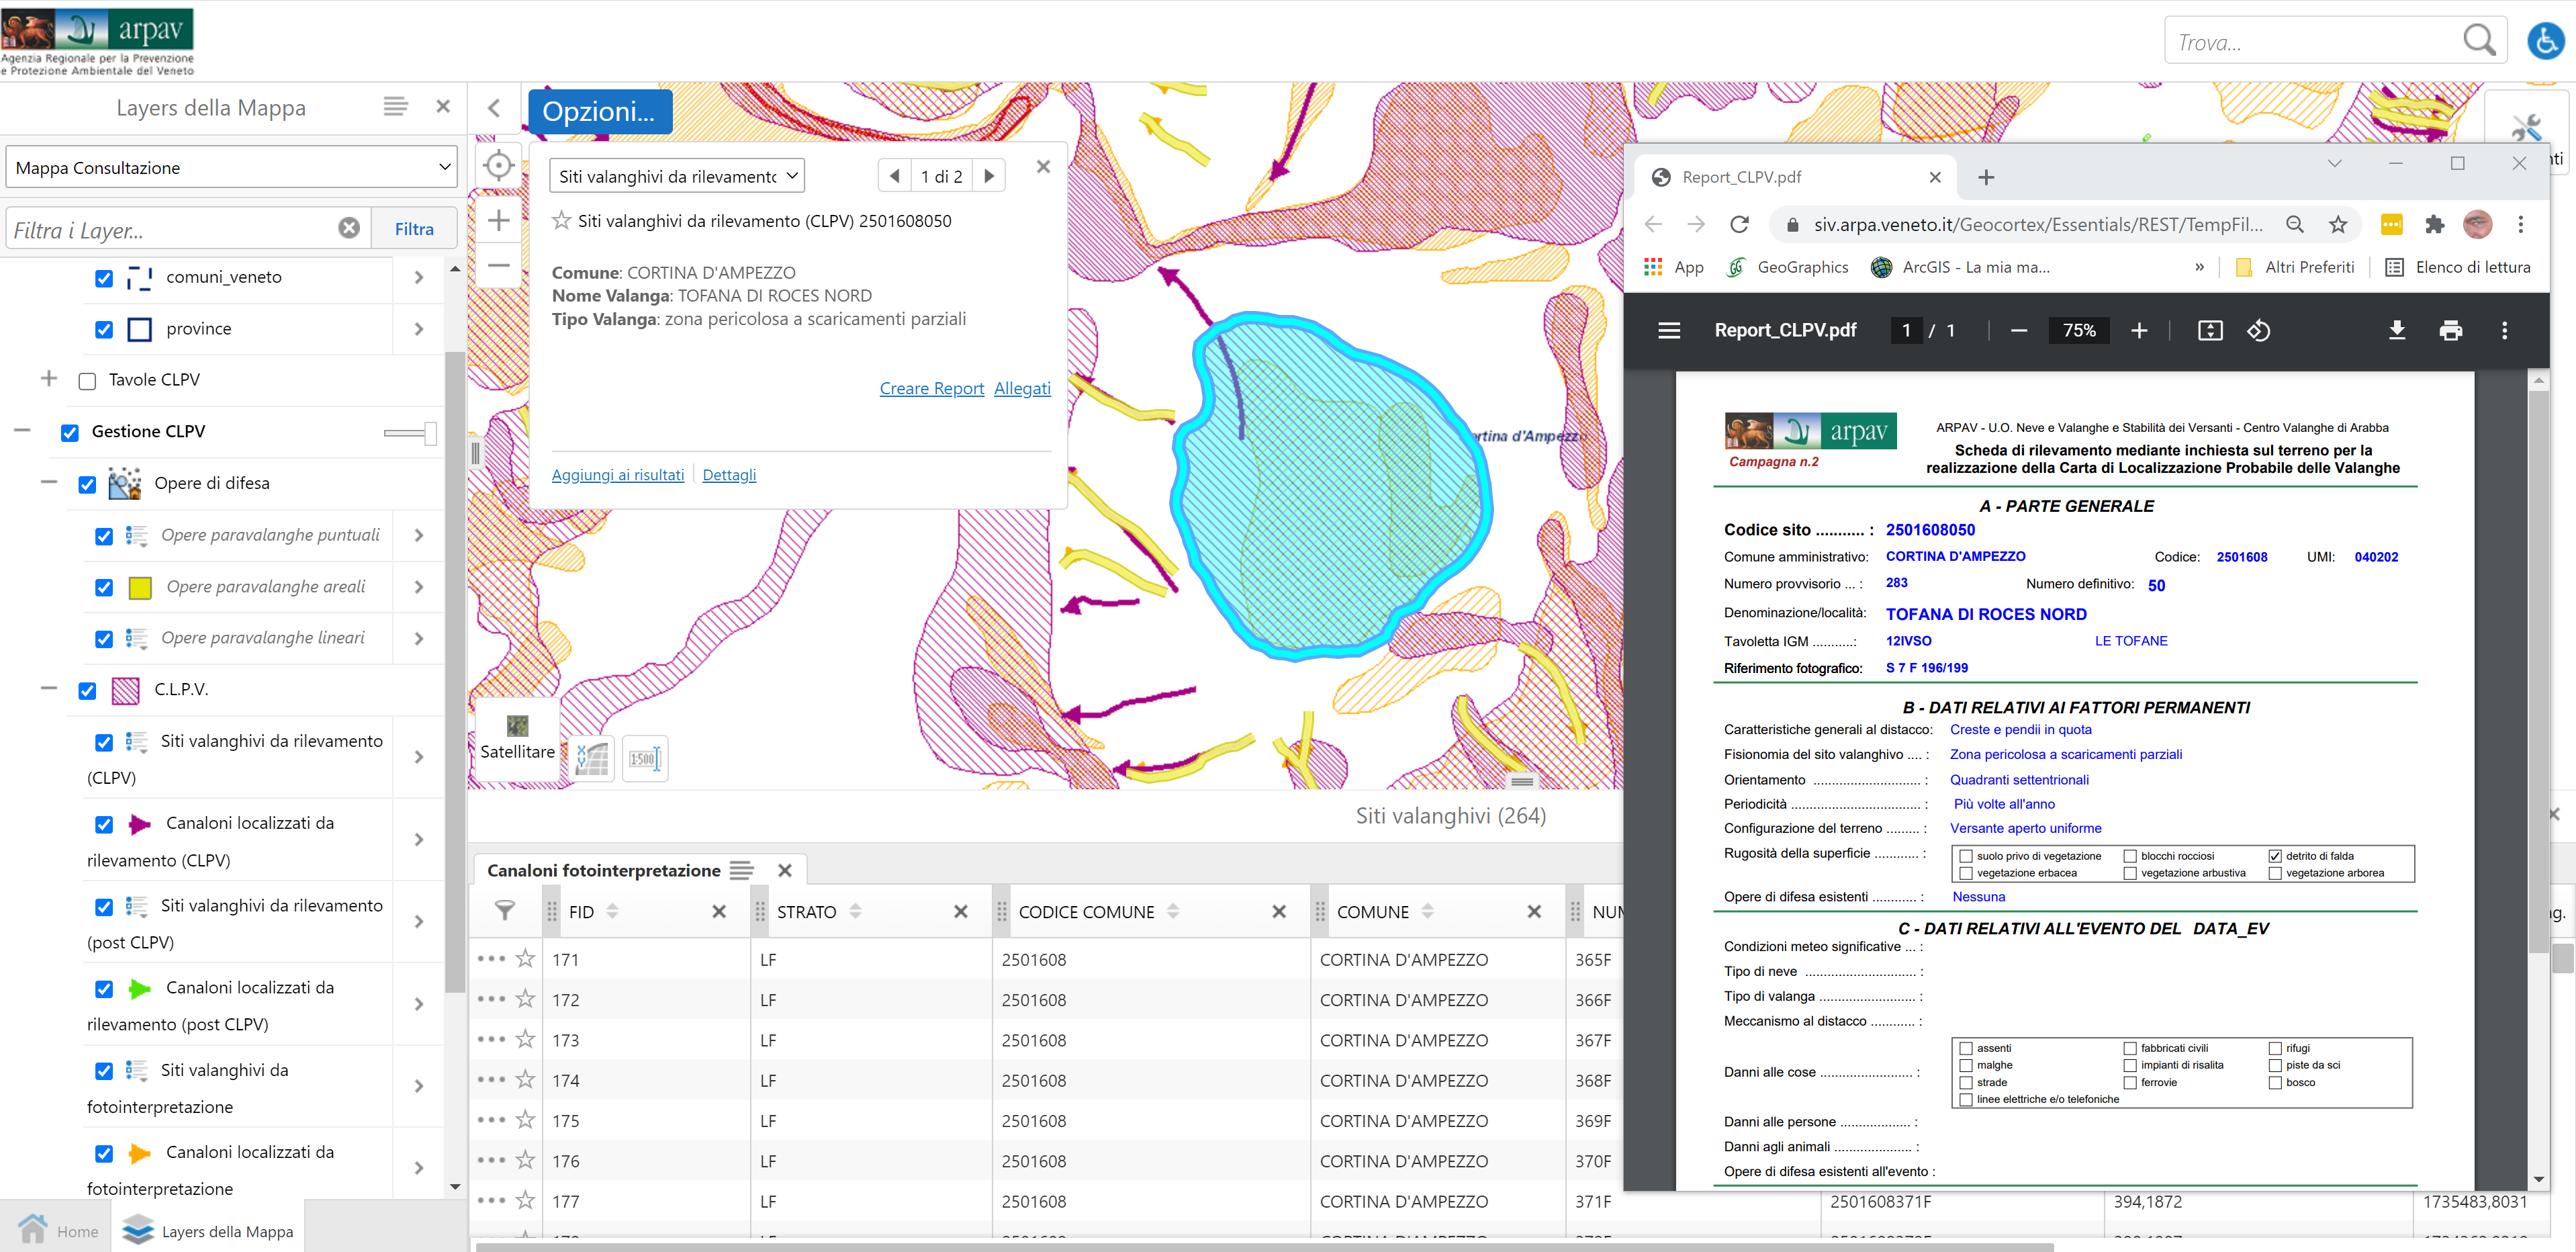Zoom in PDF with plus button
The image size is (2576, 1252).
[x=2139, y=330]
